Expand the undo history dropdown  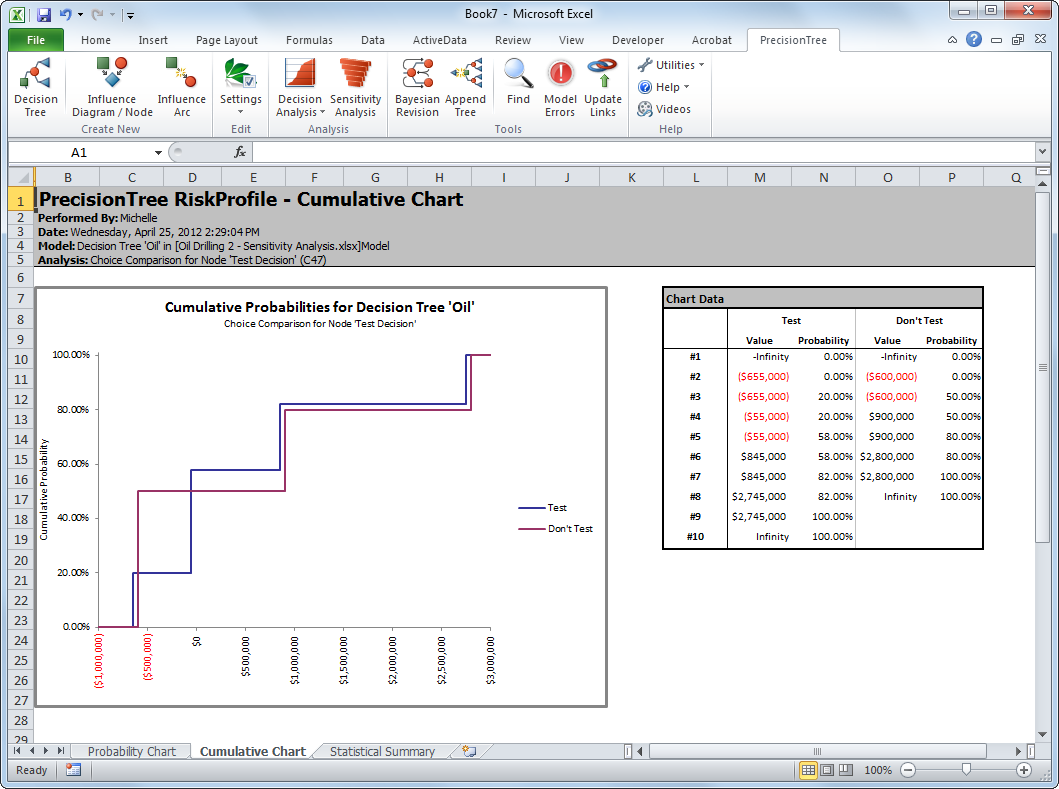[x=80, y=14]
